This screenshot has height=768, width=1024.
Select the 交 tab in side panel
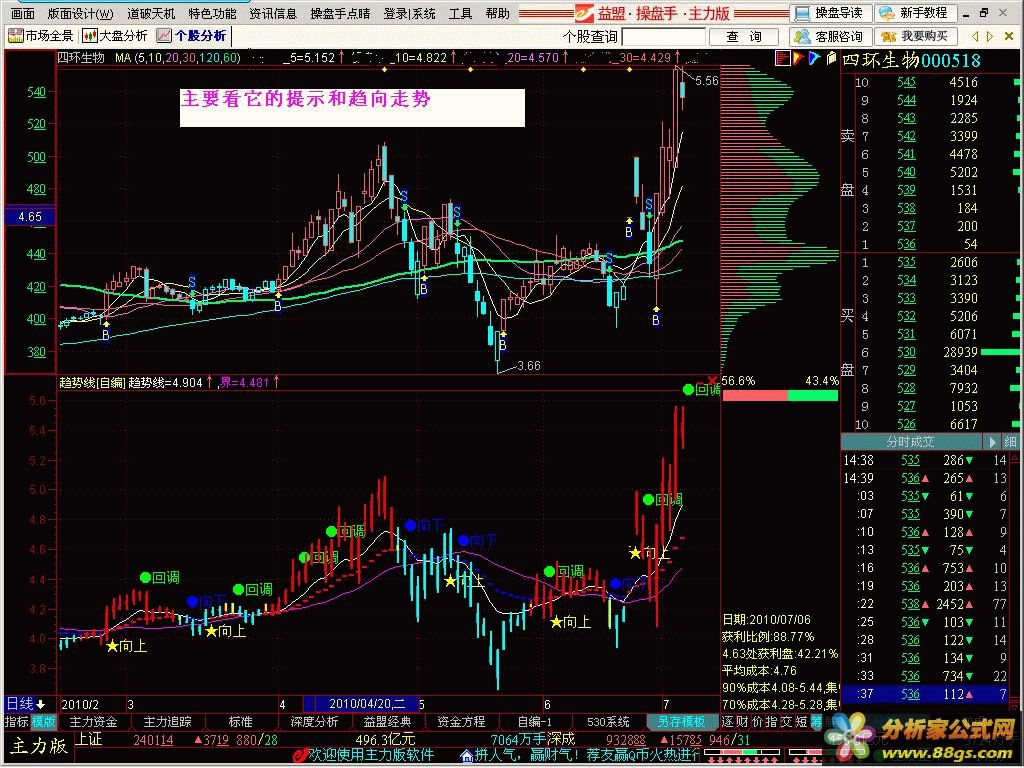tap(786, 722)
